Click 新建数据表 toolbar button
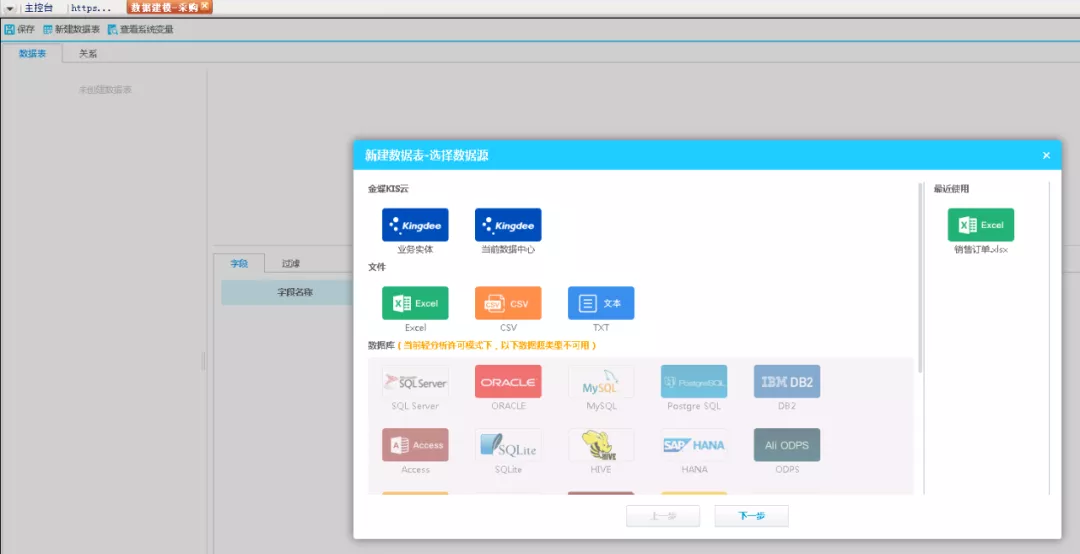This screenshot has height=554, width=1080. 72,29
